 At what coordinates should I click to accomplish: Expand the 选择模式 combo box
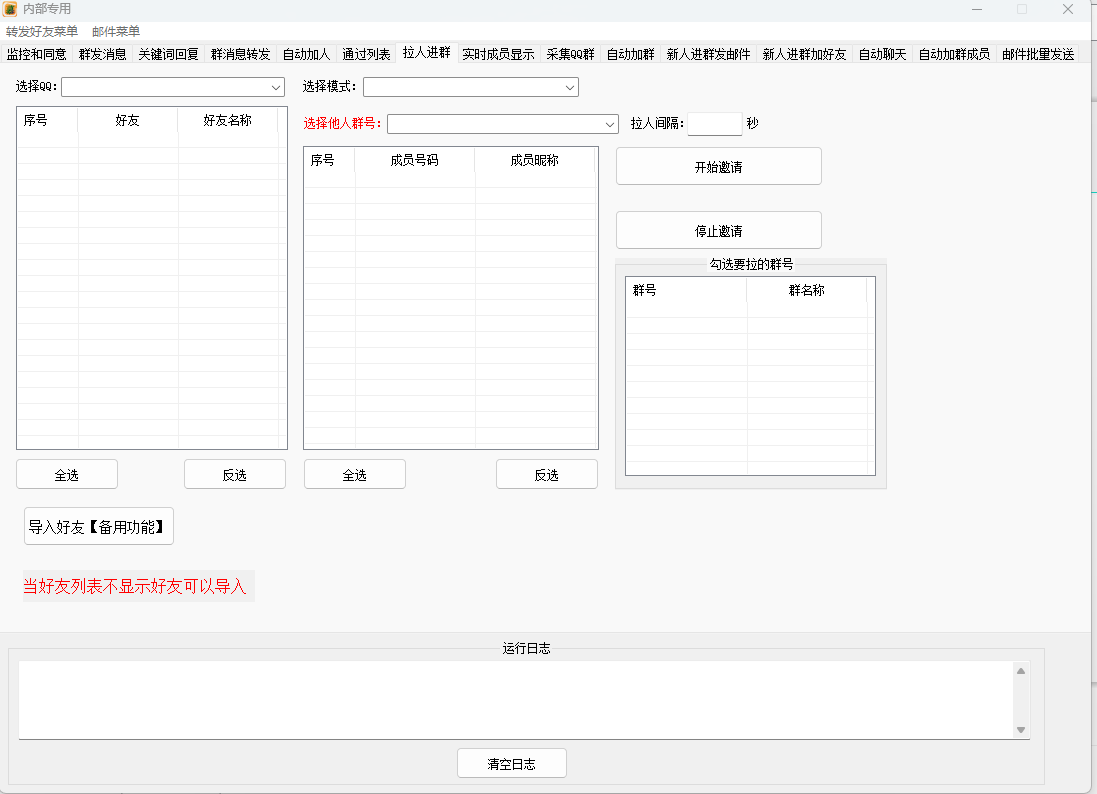pyautogui.click(x=470, y=88)
